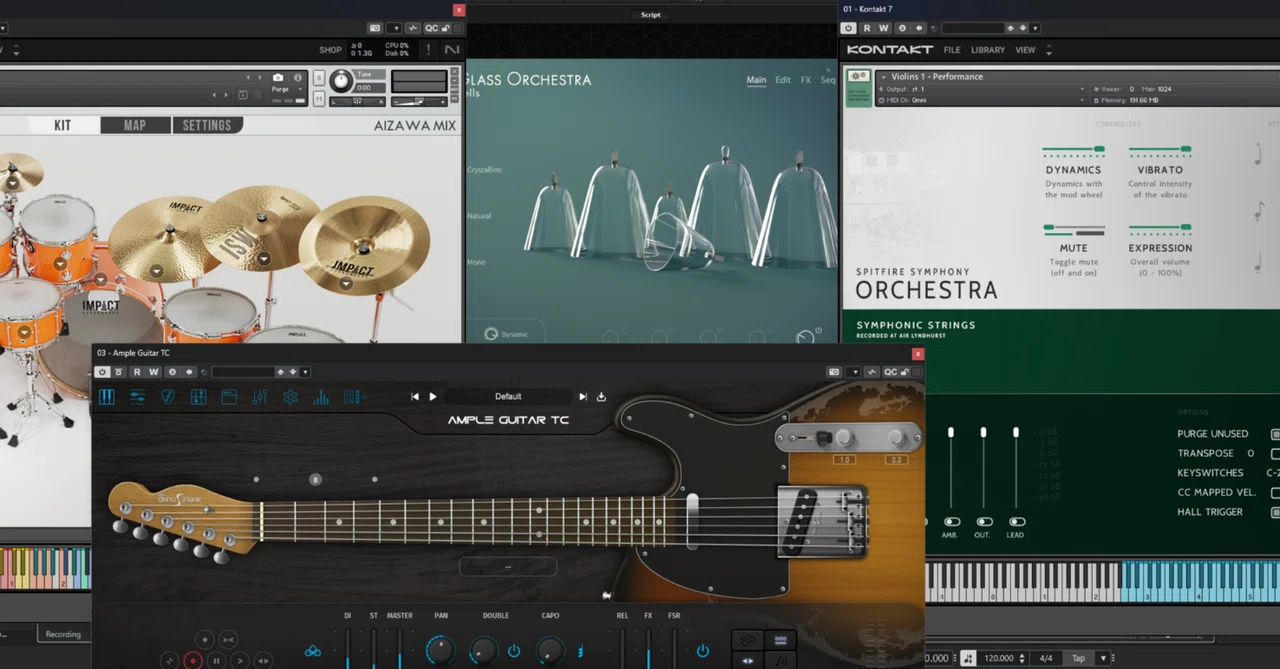
Task: Click the SHOP button in the drum plugin
Action: pos(330,50)
